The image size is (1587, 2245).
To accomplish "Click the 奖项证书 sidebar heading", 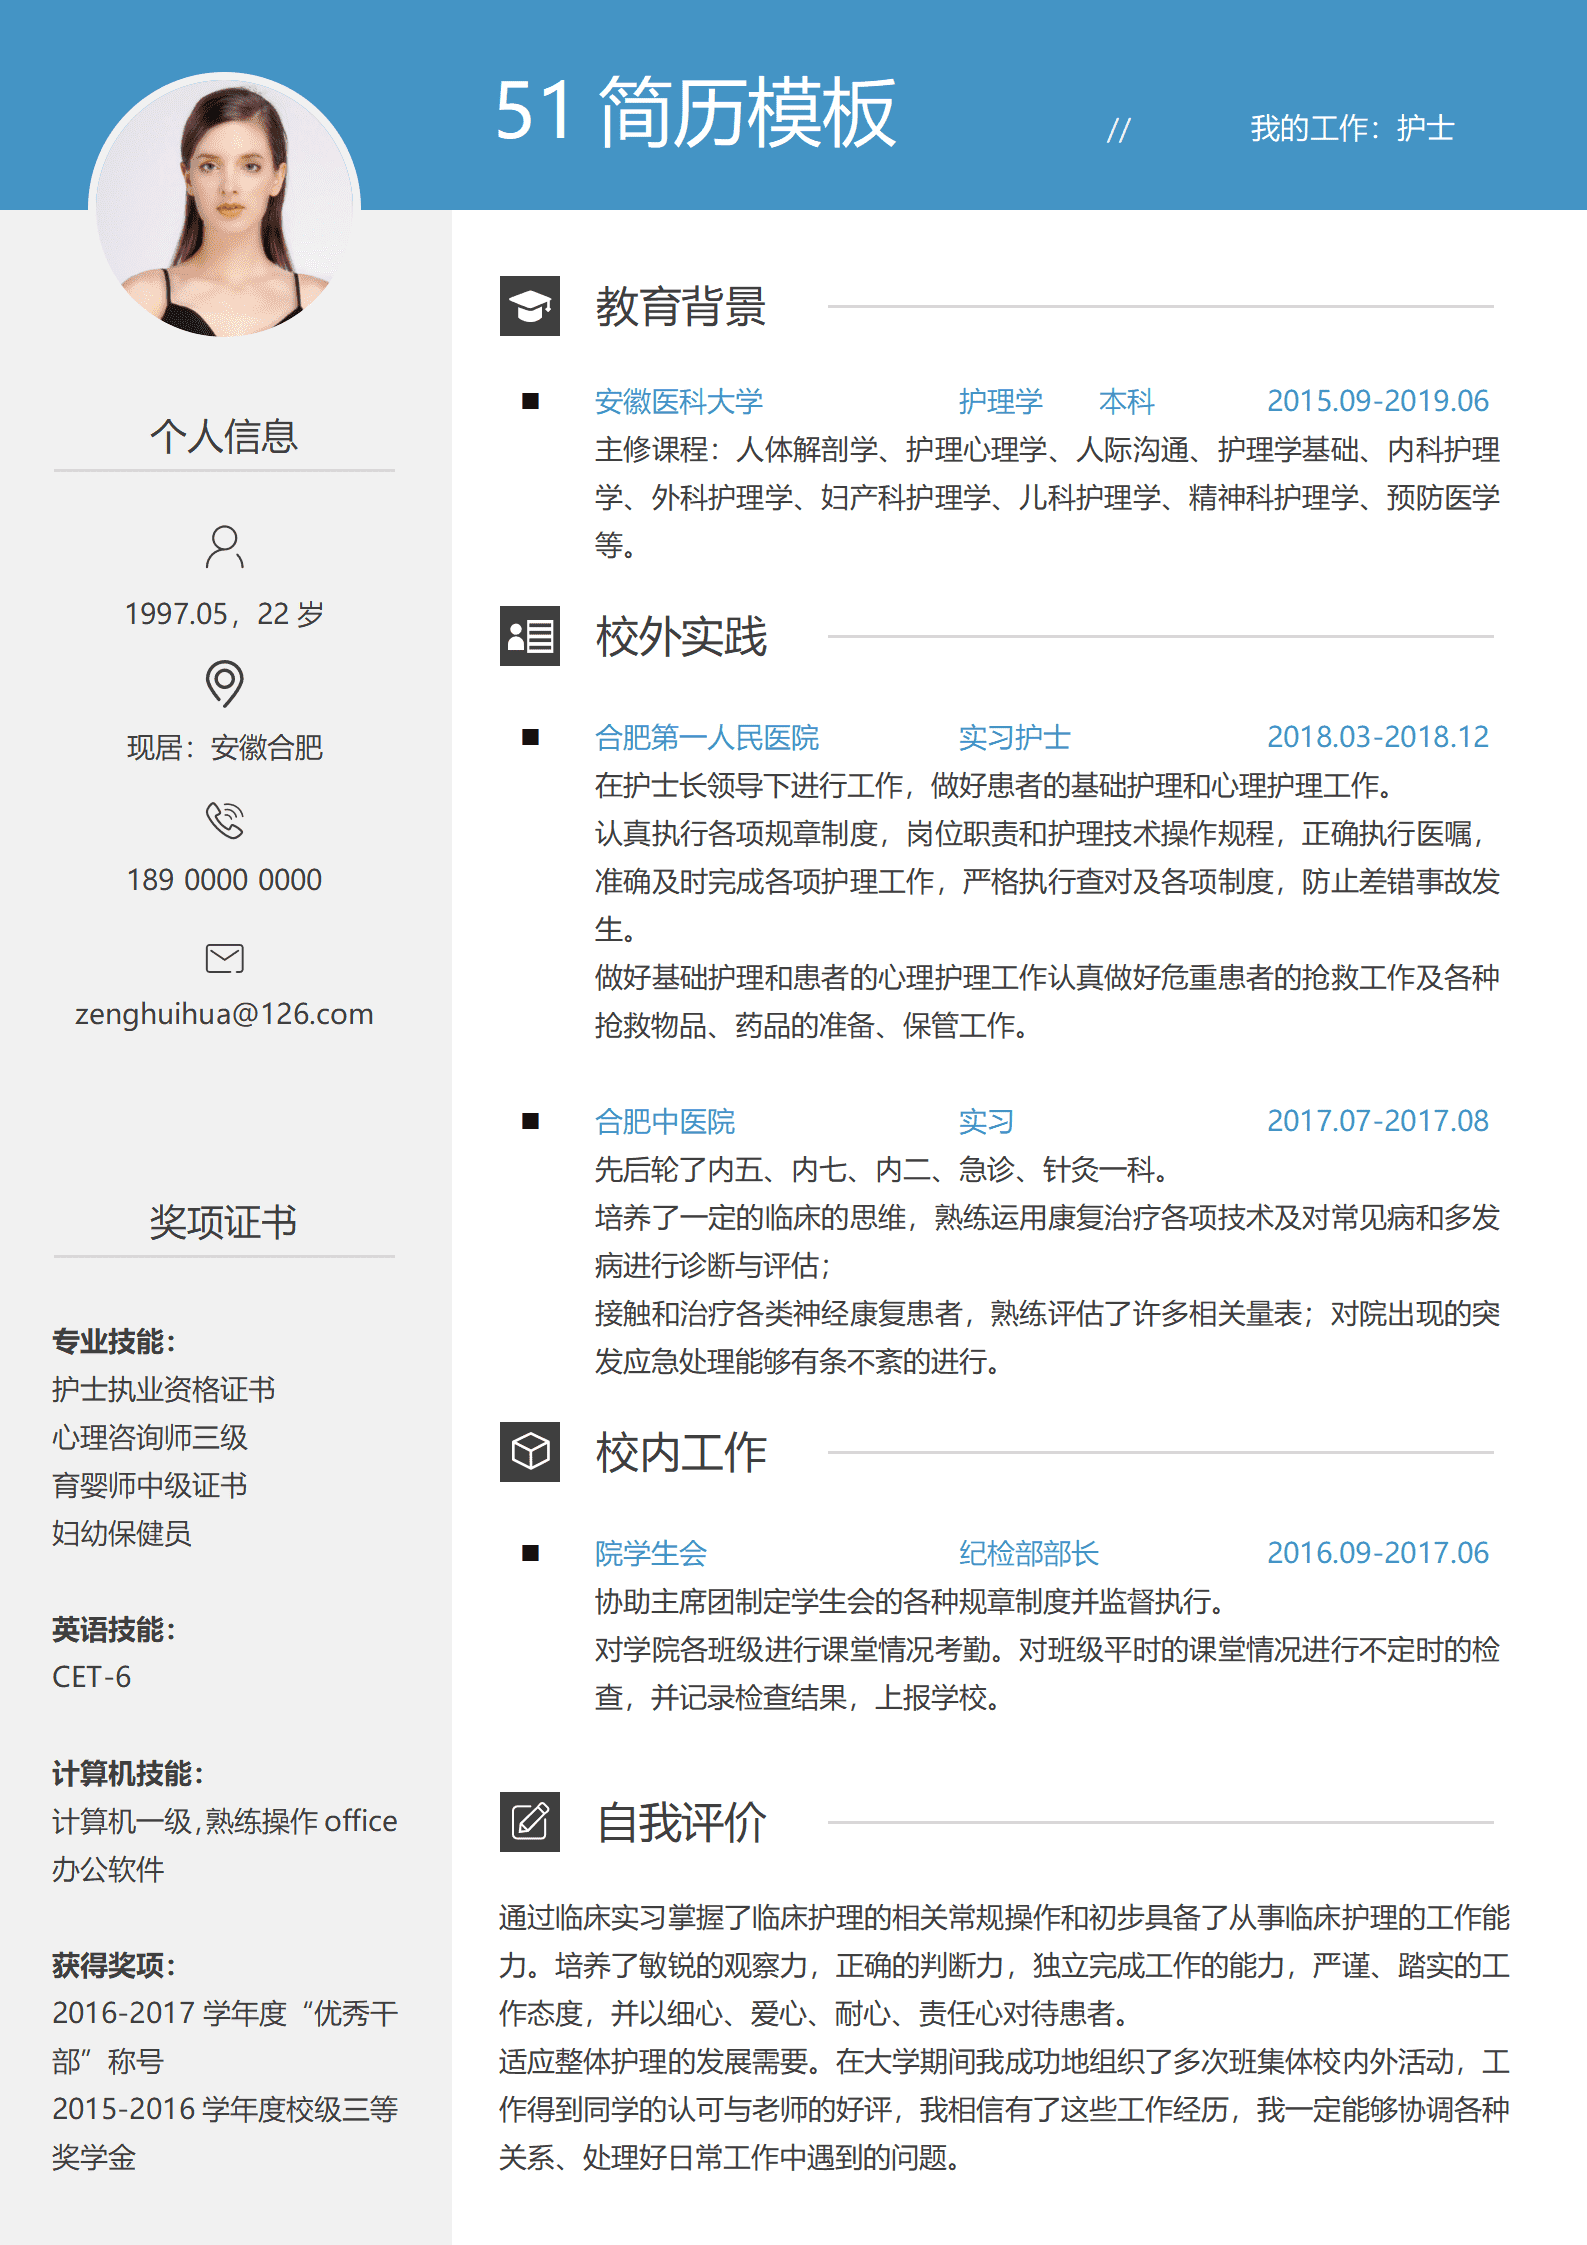I will [x=224, y=1222].
